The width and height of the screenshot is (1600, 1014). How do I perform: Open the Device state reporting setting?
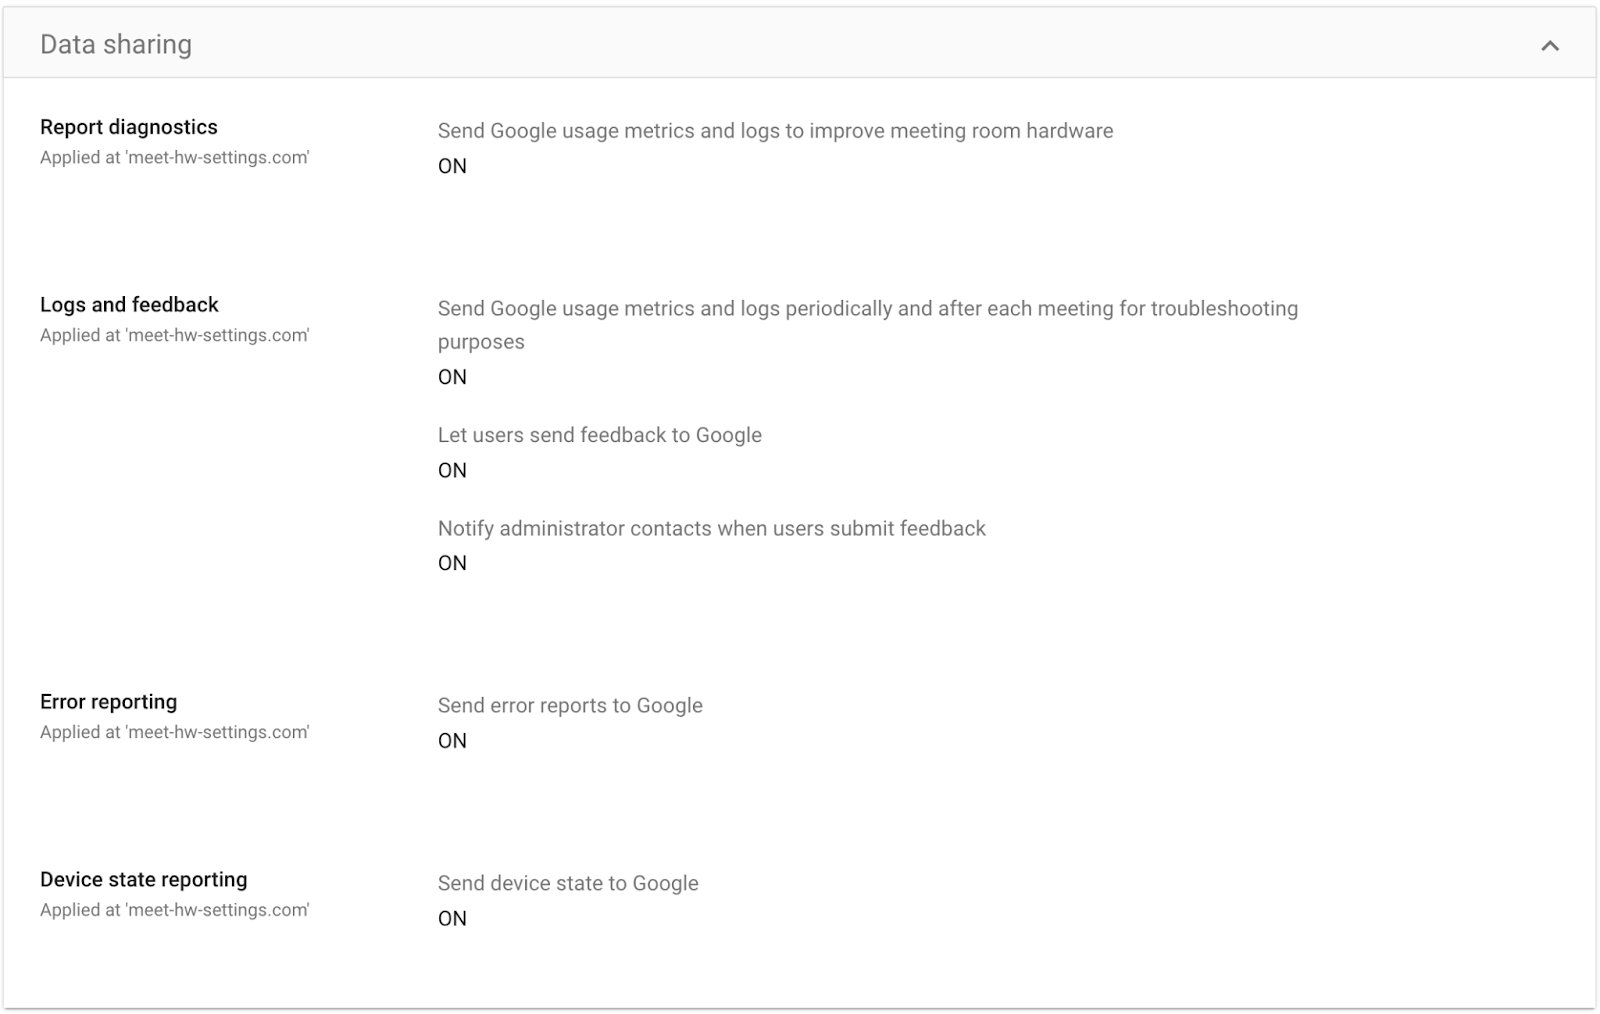pos(144,879)
